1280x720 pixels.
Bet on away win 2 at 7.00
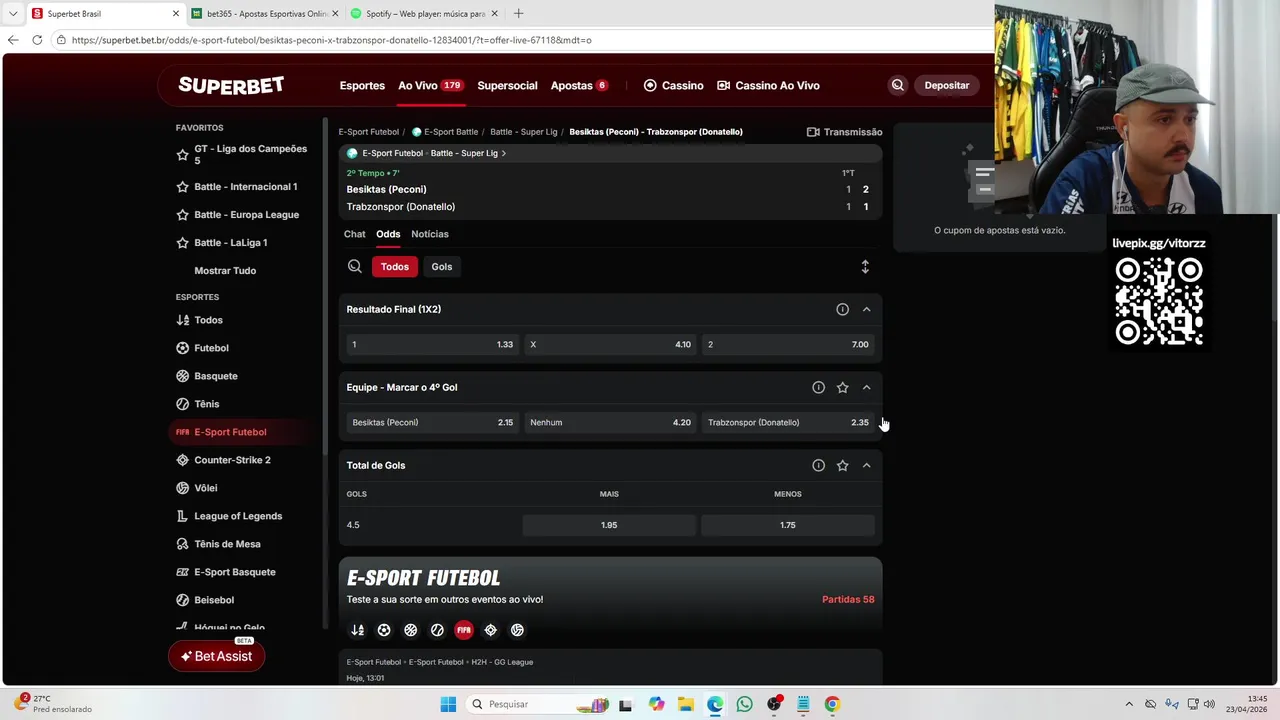point(788,344)
